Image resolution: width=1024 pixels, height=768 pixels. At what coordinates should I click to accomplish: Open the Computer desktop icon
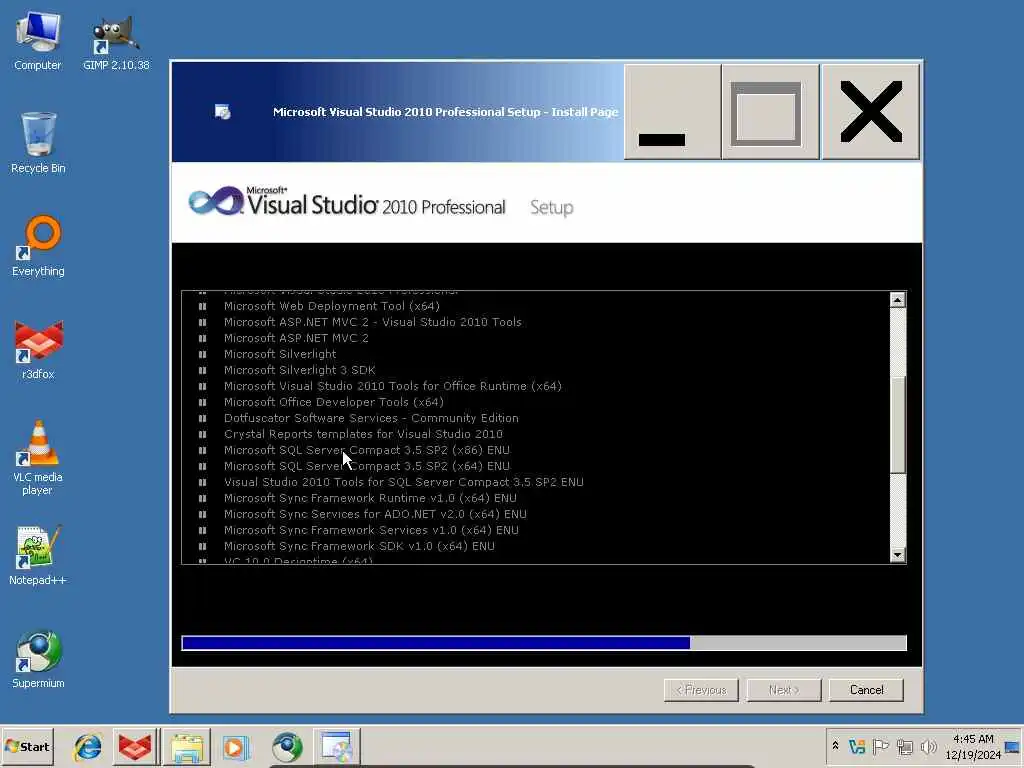(x=38, y=40)
